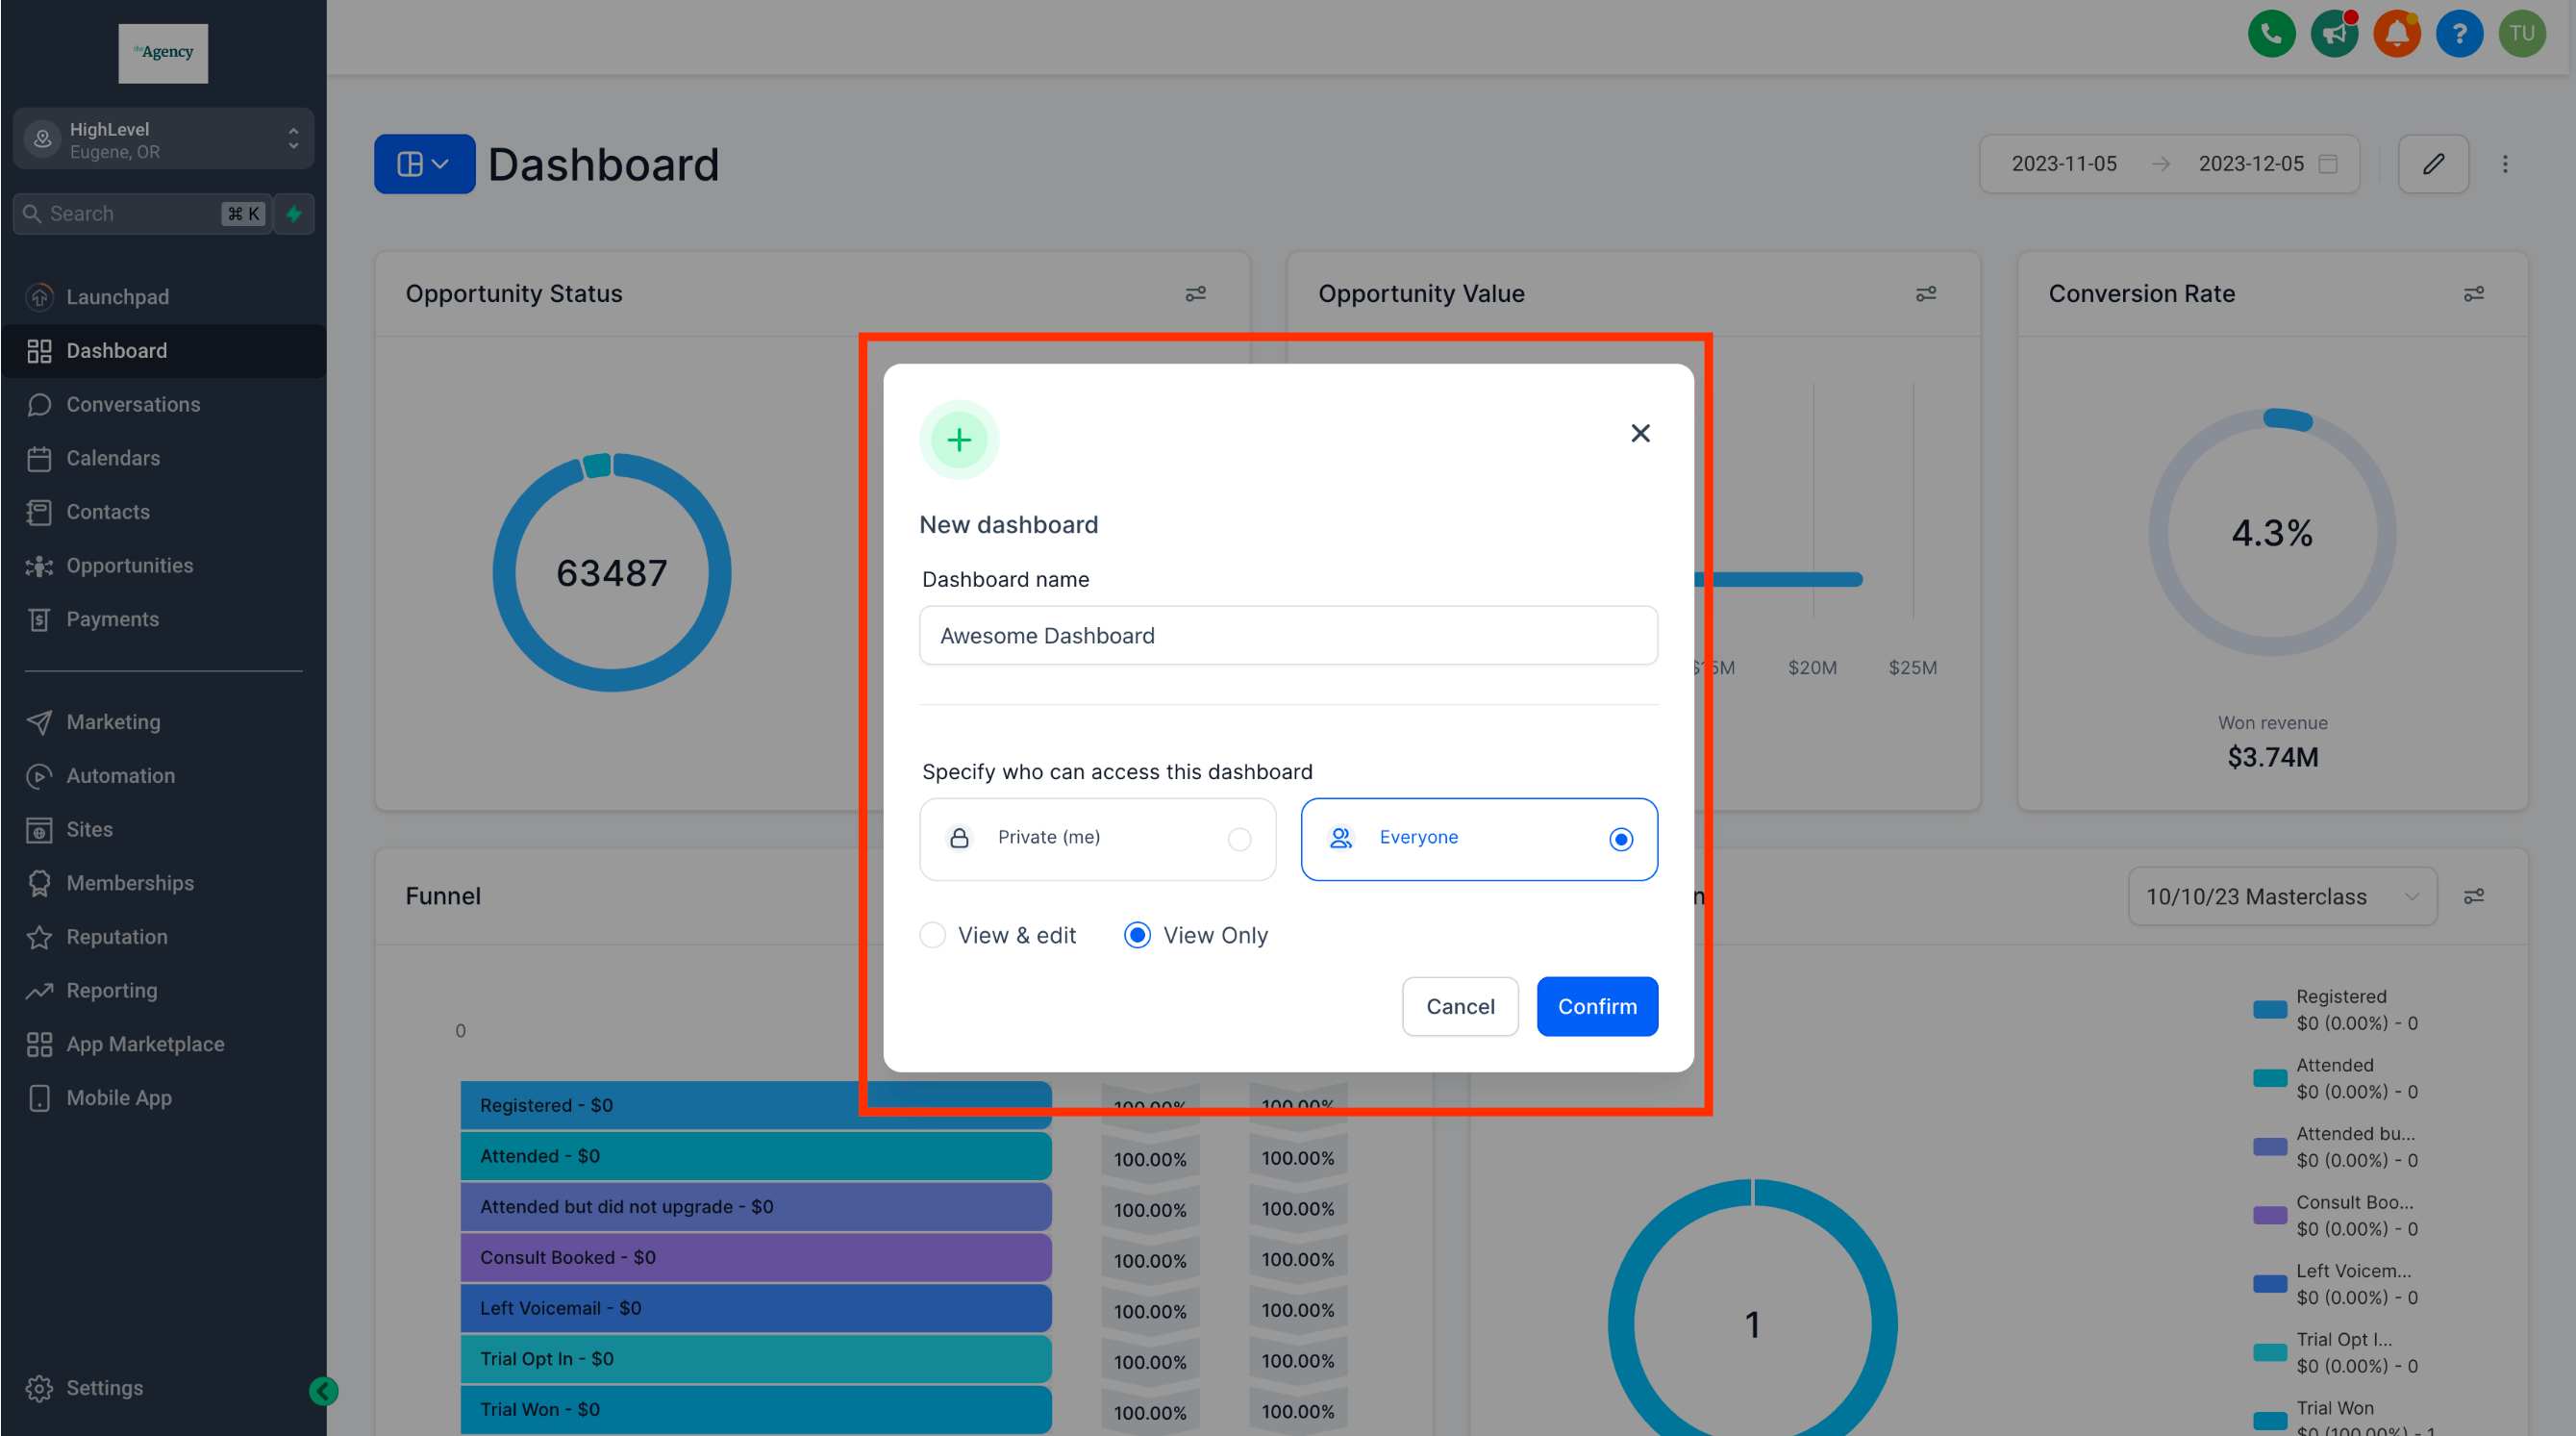Close the New dashboard dialog
Viewport: 2576px width, 1436px height.
pos(1640,433)
